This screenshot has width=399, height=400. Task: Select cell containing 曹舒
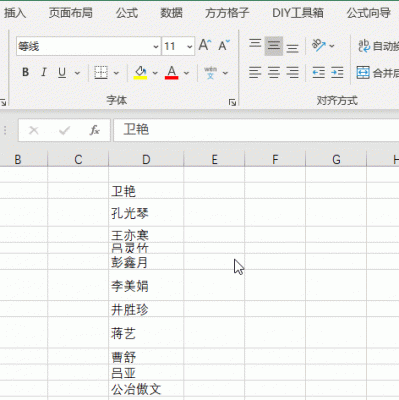click(146, 357)
